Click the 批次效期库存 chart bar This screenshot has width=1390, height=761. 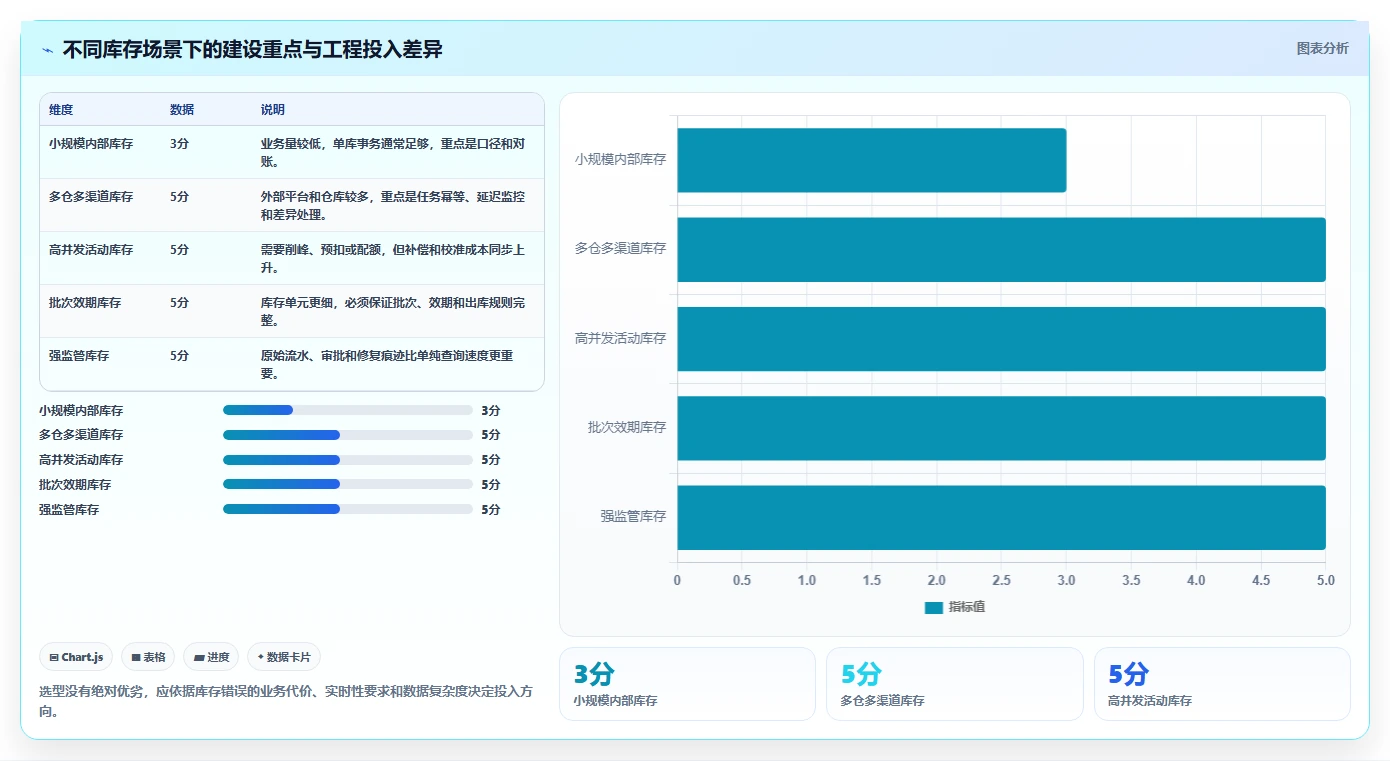(x=1001, y=428)
